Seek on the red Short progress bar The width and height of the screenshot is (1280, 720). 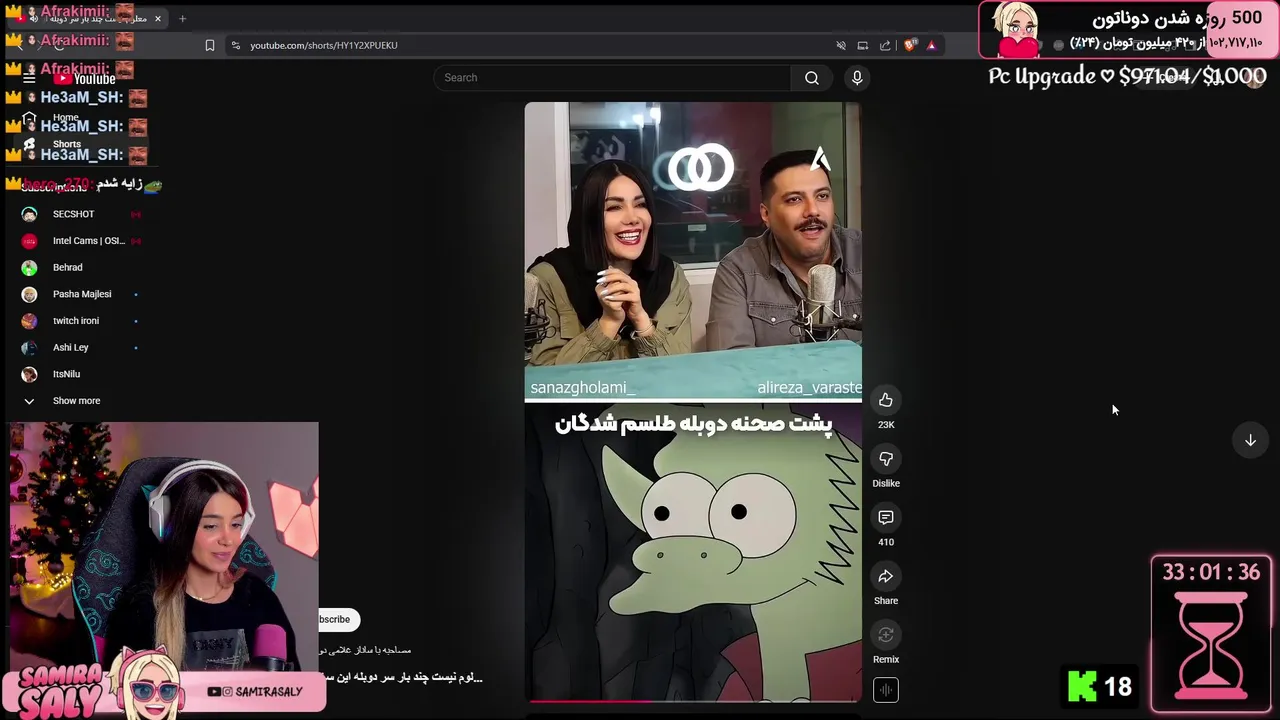pos(693,701)
